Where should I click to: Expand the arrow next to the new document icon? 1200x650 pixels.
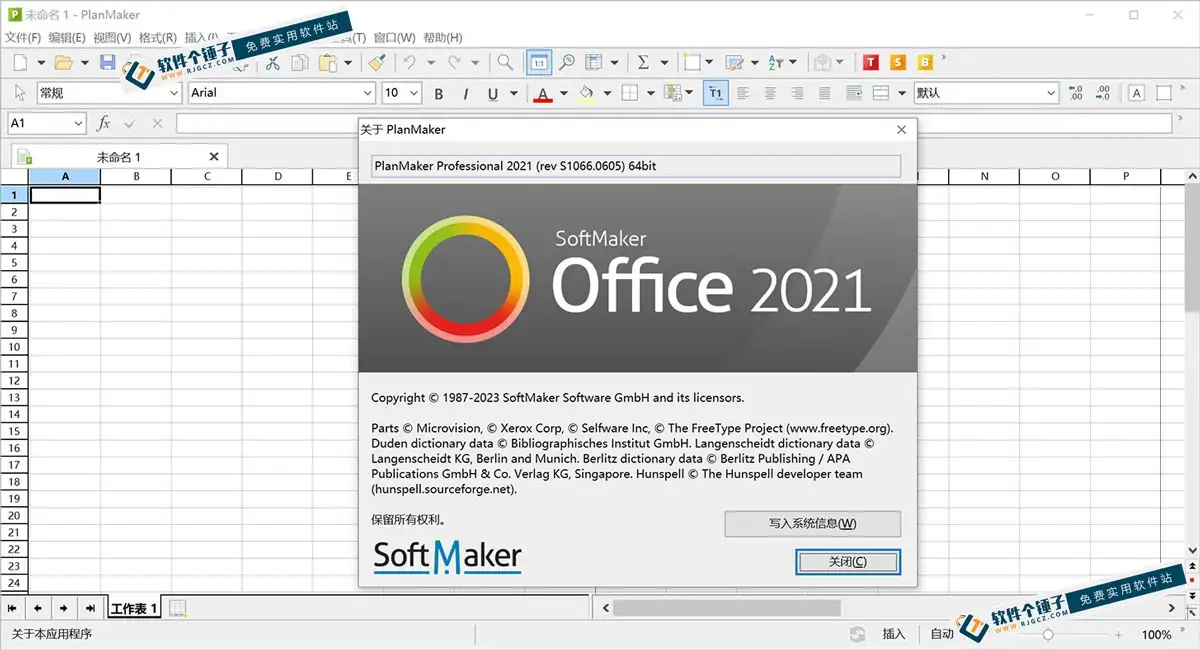[40, 62]
